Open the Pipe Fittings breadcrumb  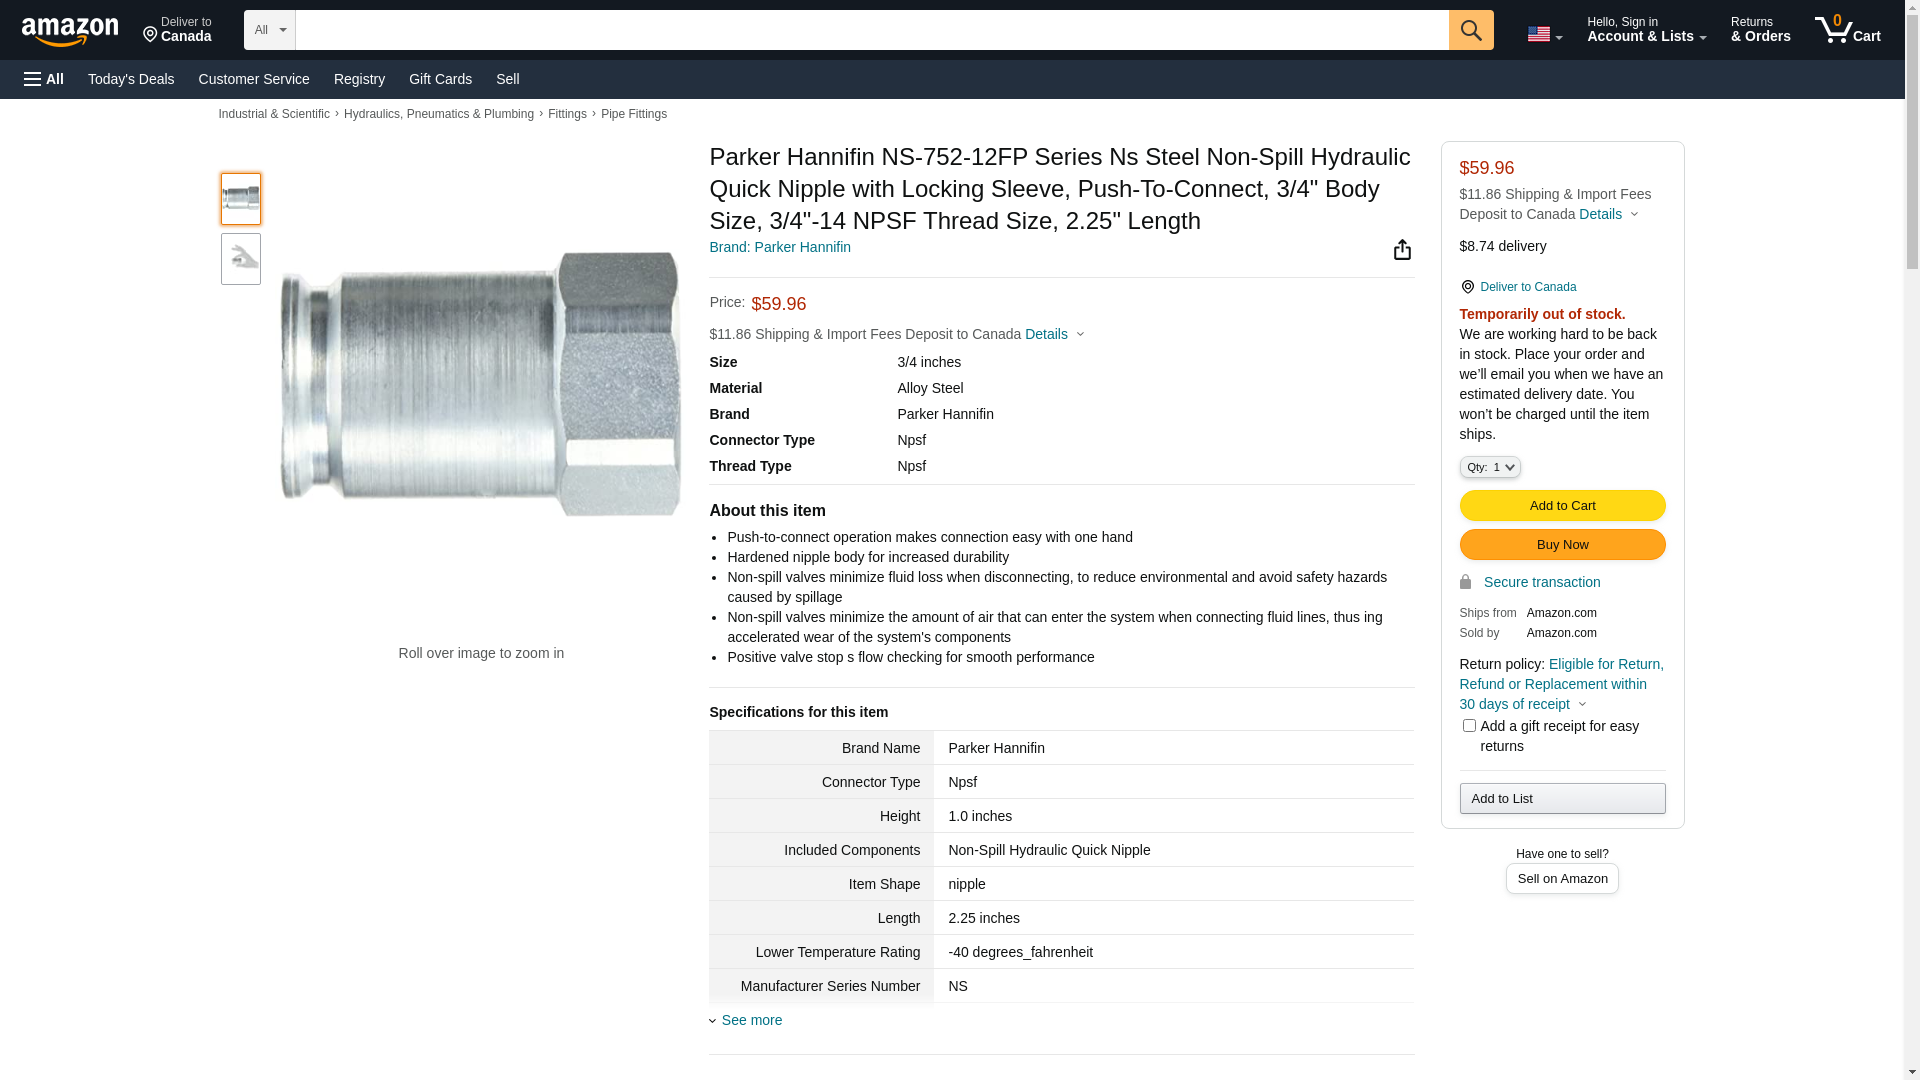pos(633,114)
